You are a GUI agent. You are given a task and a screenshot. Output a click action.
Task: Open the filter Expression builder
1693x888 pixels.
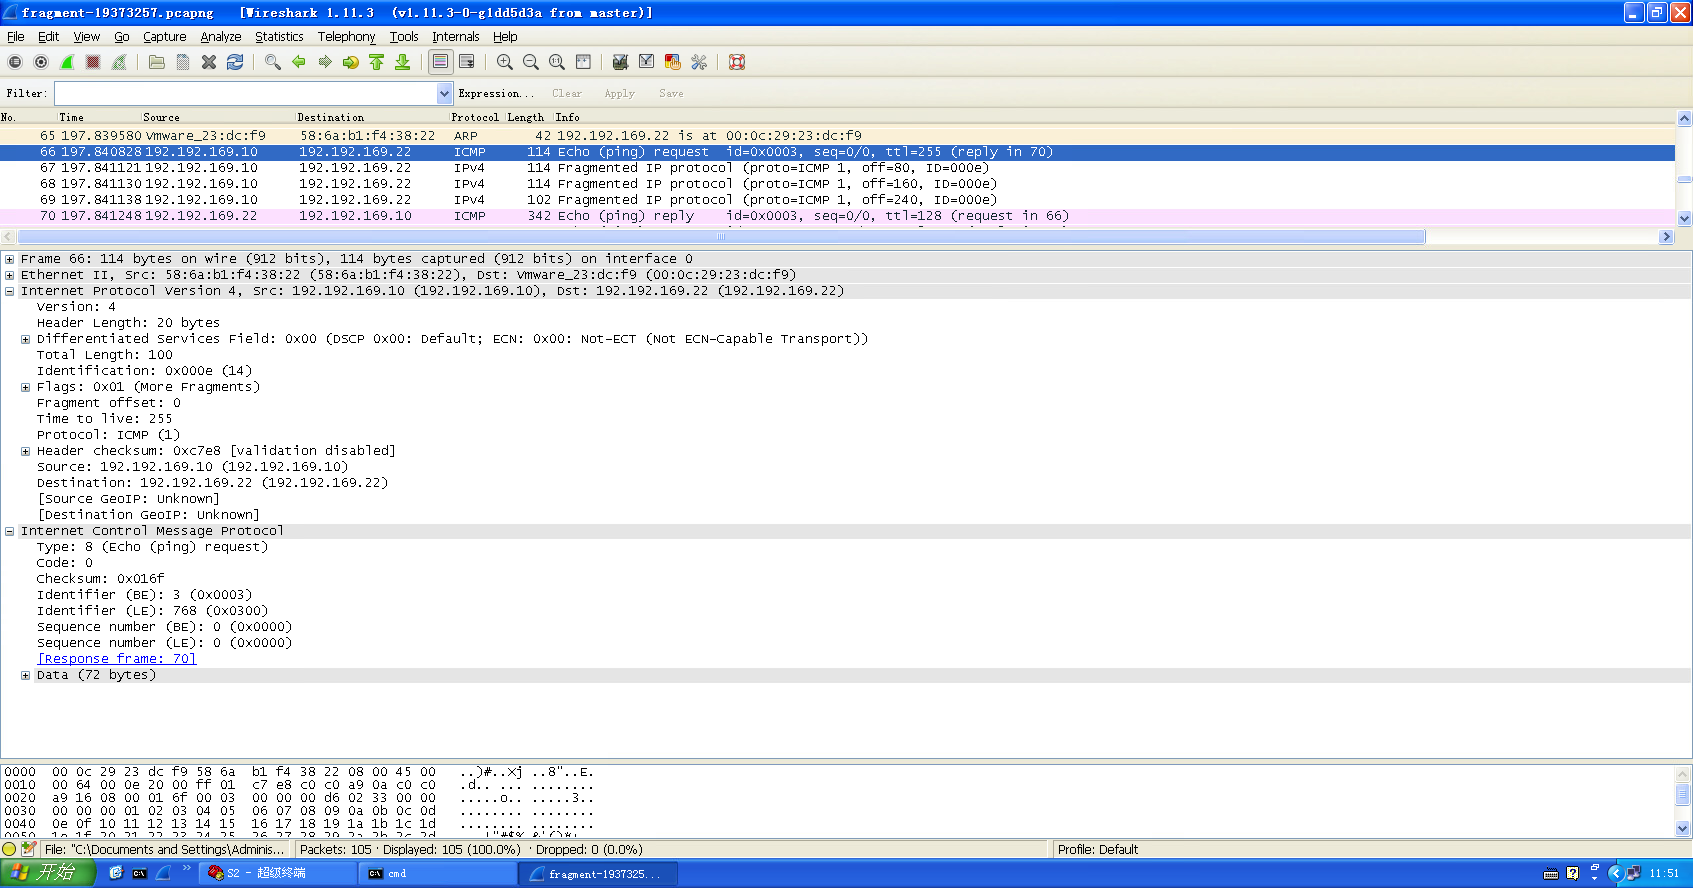tap(496, 93)
